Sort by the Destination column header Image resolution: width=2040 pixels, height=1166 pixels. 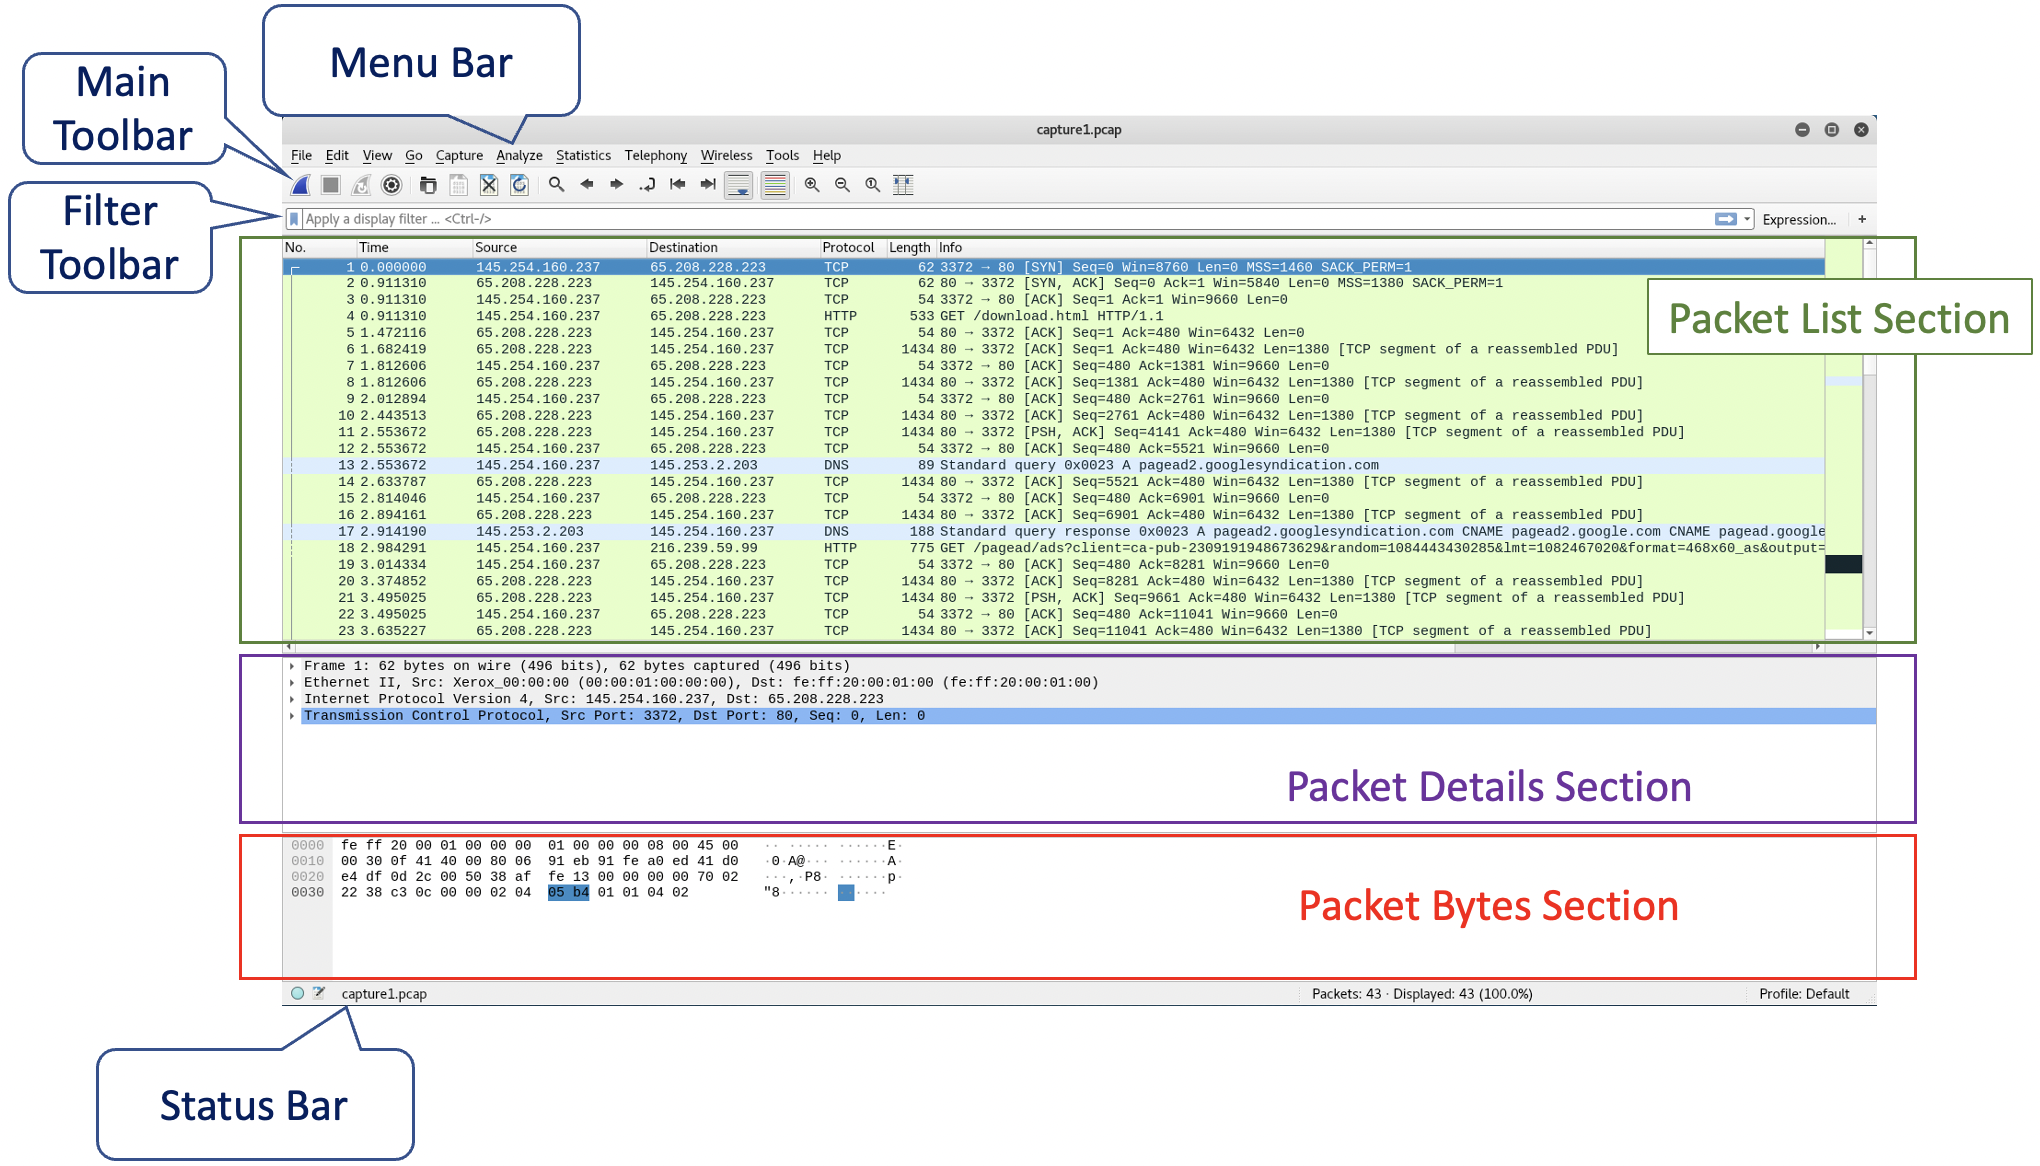[733, 248]
